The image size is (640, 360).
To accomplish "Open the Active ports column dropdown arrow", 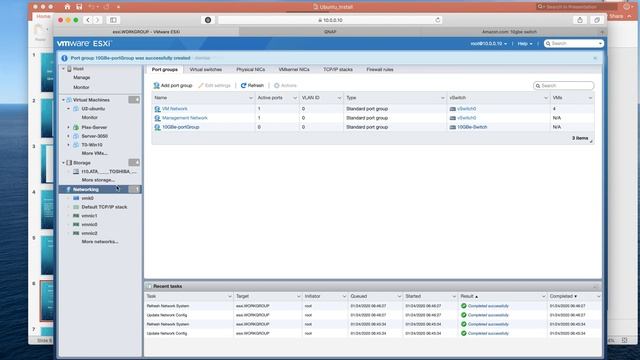I will (x=295, y=98).
